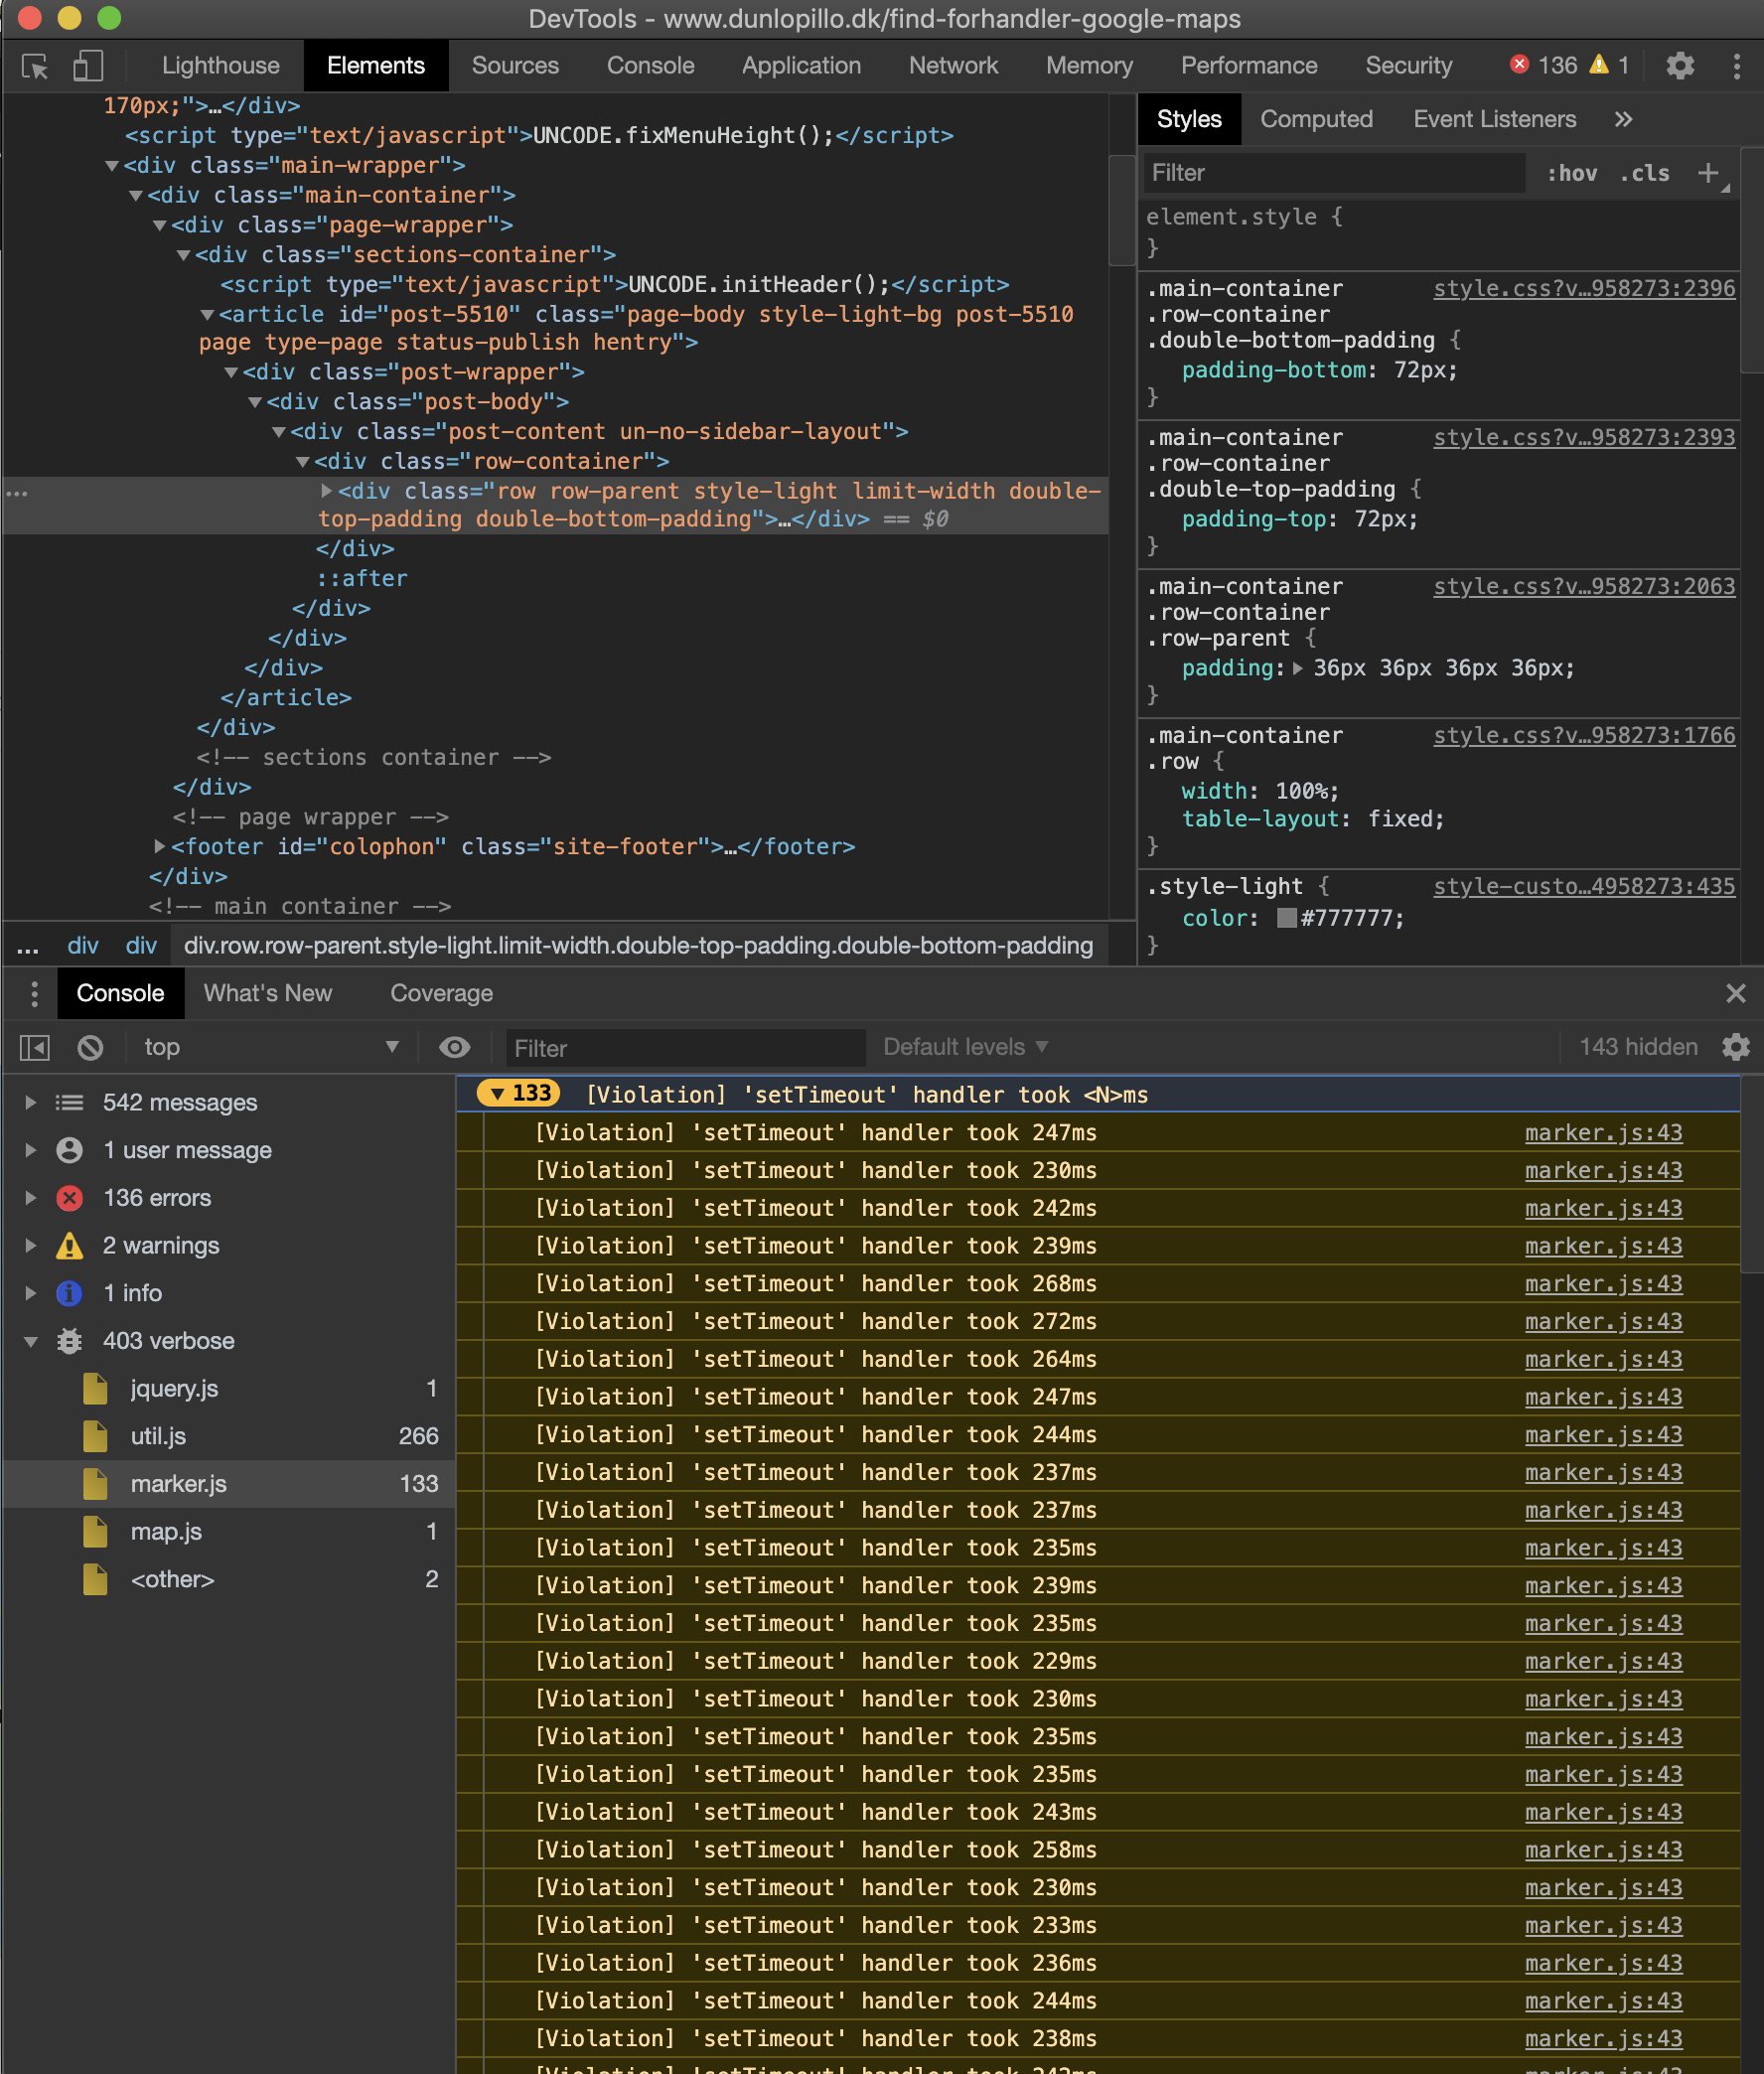The height and width of the screenshot is (2074, 1764).
Task: Close the console drawer
Action: pos(1735,993)
